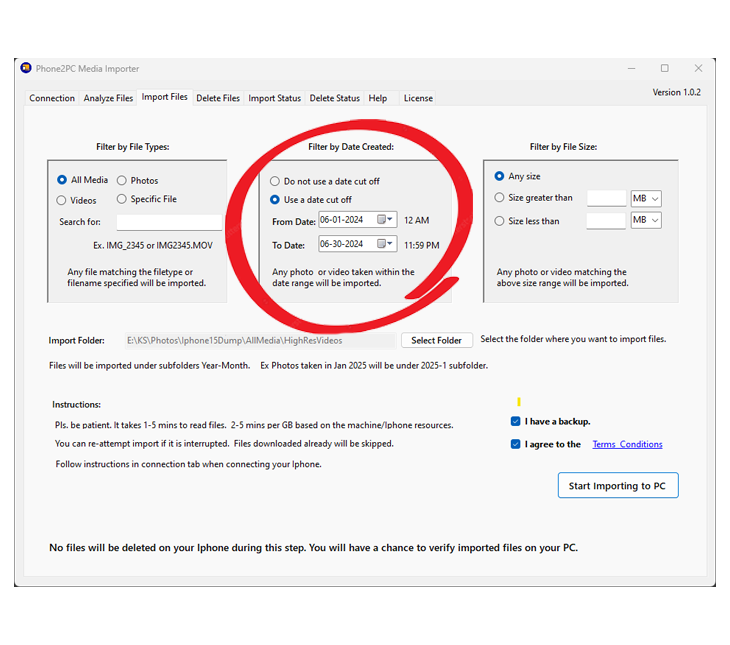Viewport: 730px width, 645px height.
Task: Click the Size greater than value field
Action: (606, 198)
